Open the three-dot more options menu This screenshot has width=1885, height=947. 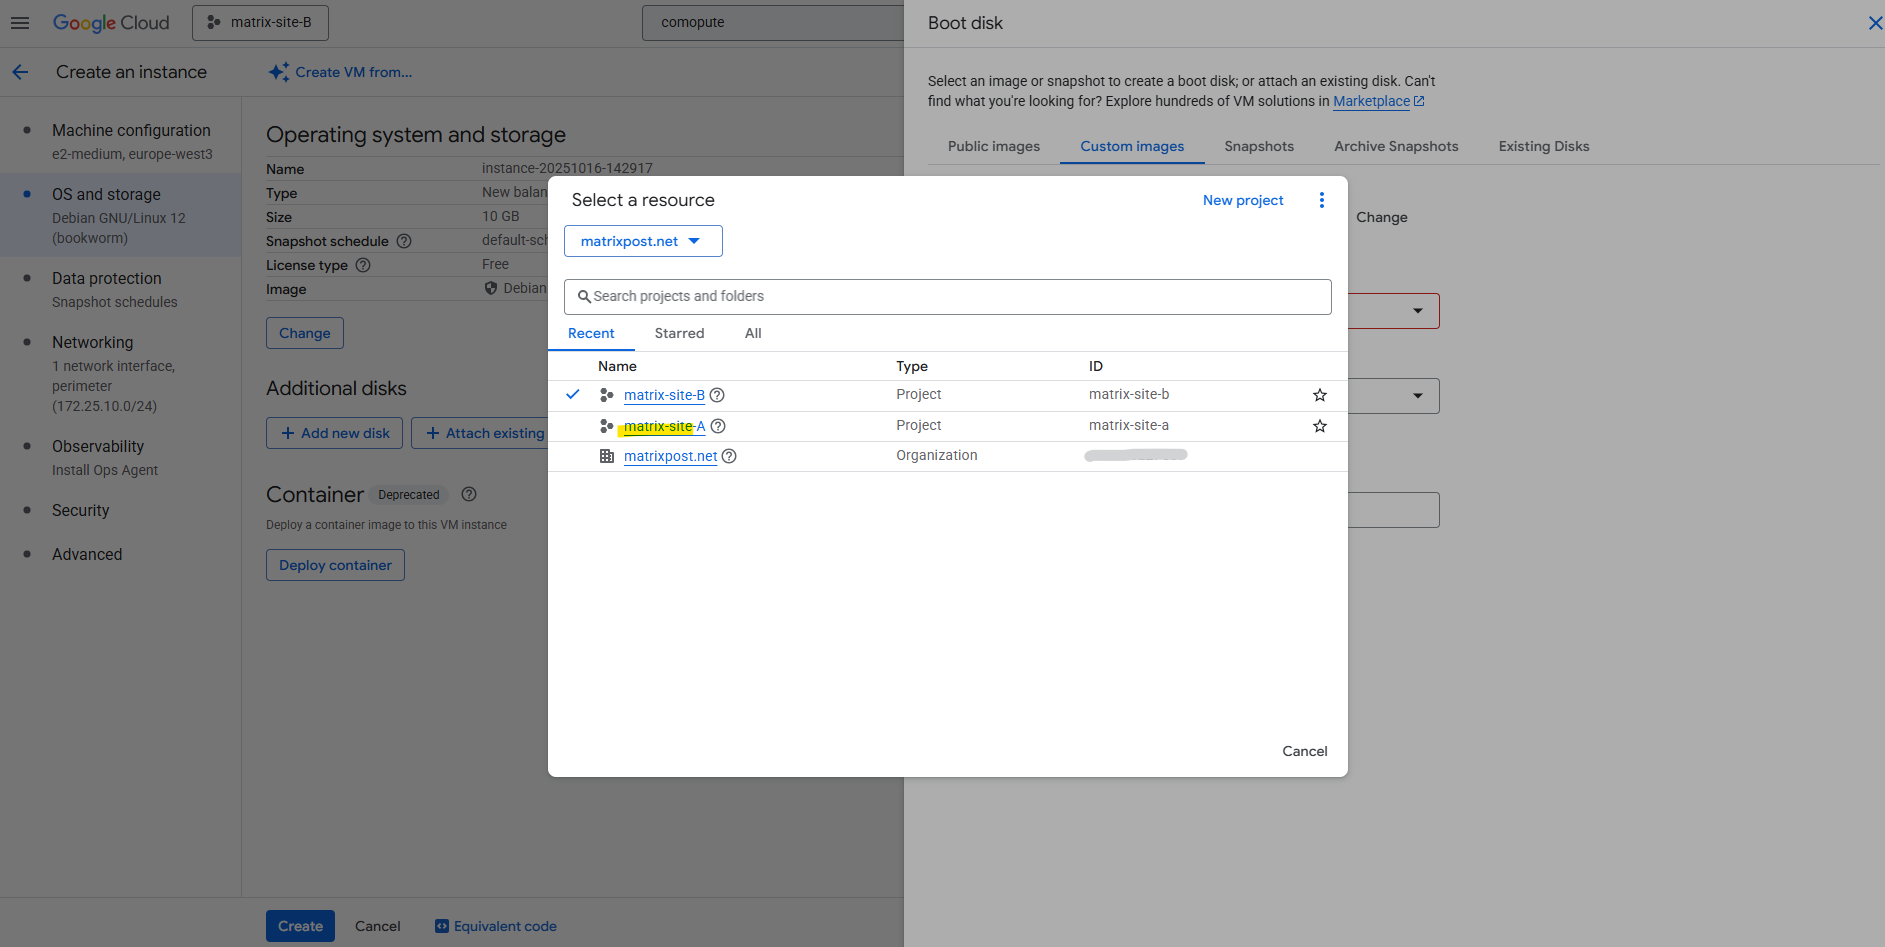1321,200
